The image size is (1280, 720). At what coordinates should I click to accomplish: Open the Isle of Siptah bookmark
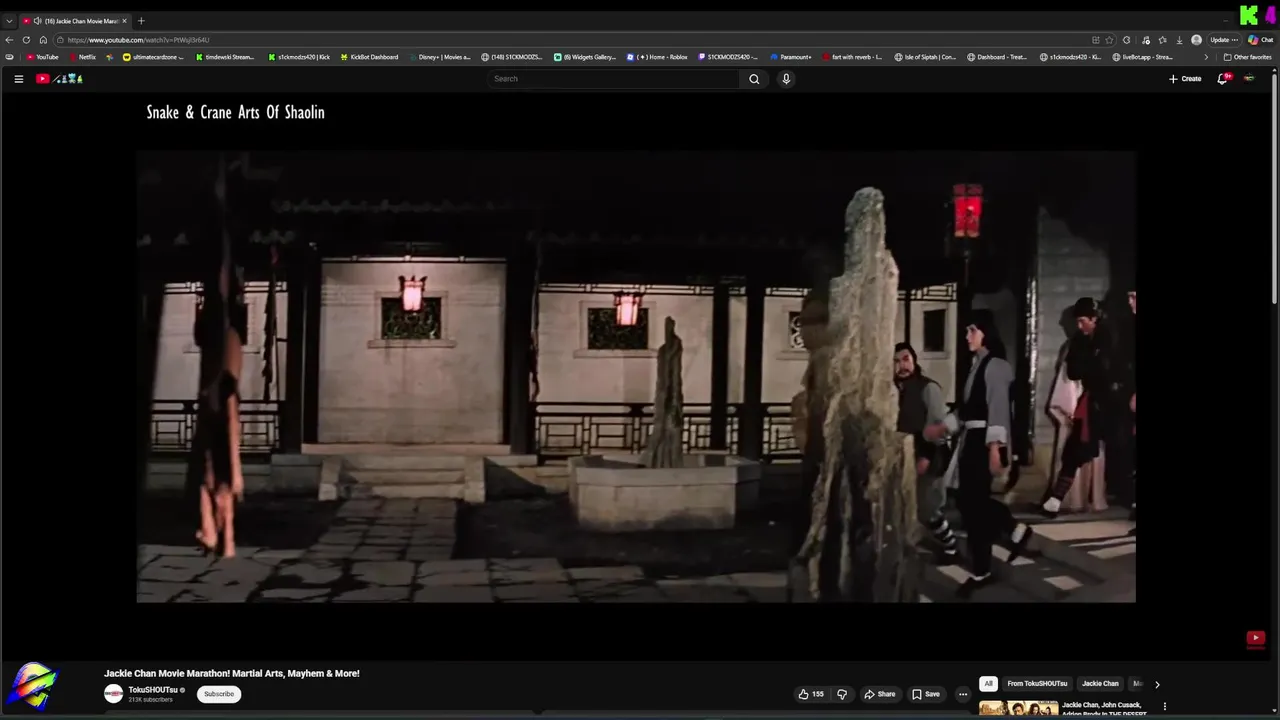coord(925,57)
